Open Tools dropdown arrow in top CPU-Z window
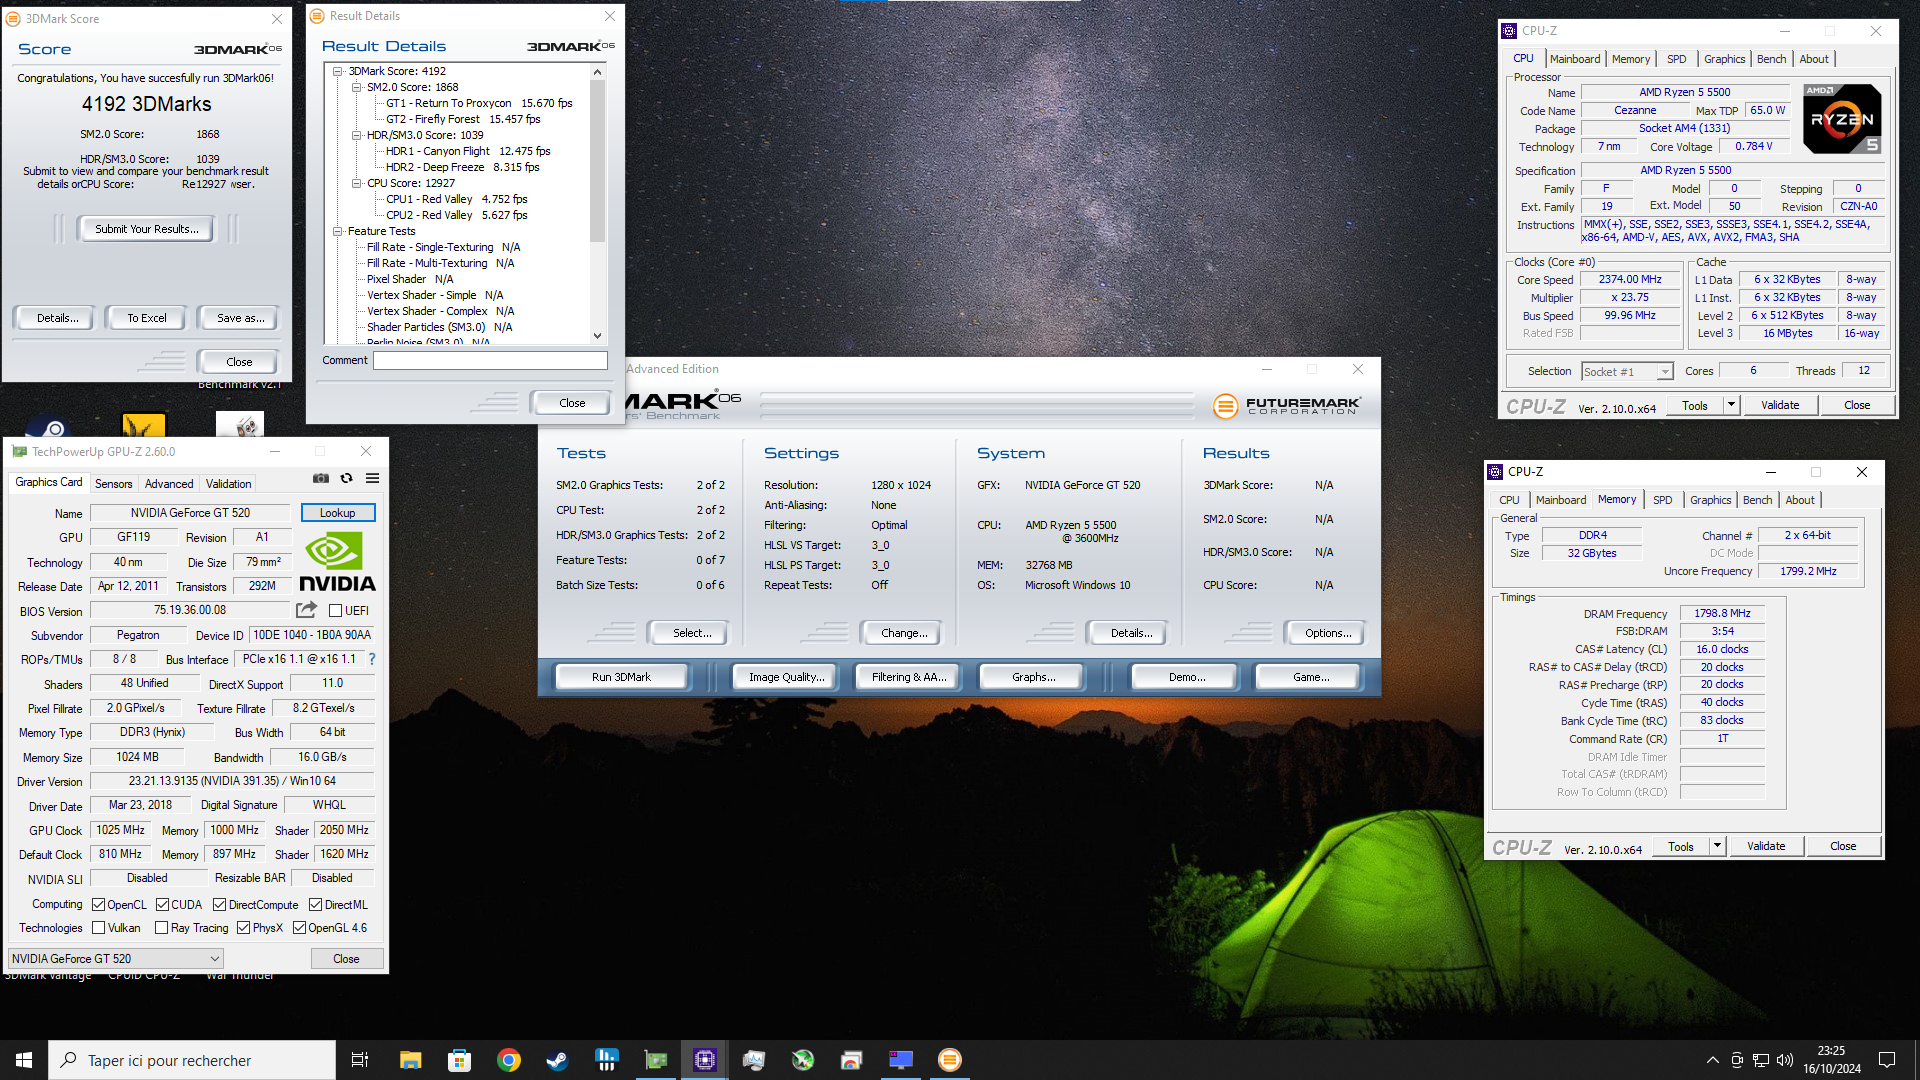The width and height of the screenshot is (1920, 1080). pos(1732,405)
